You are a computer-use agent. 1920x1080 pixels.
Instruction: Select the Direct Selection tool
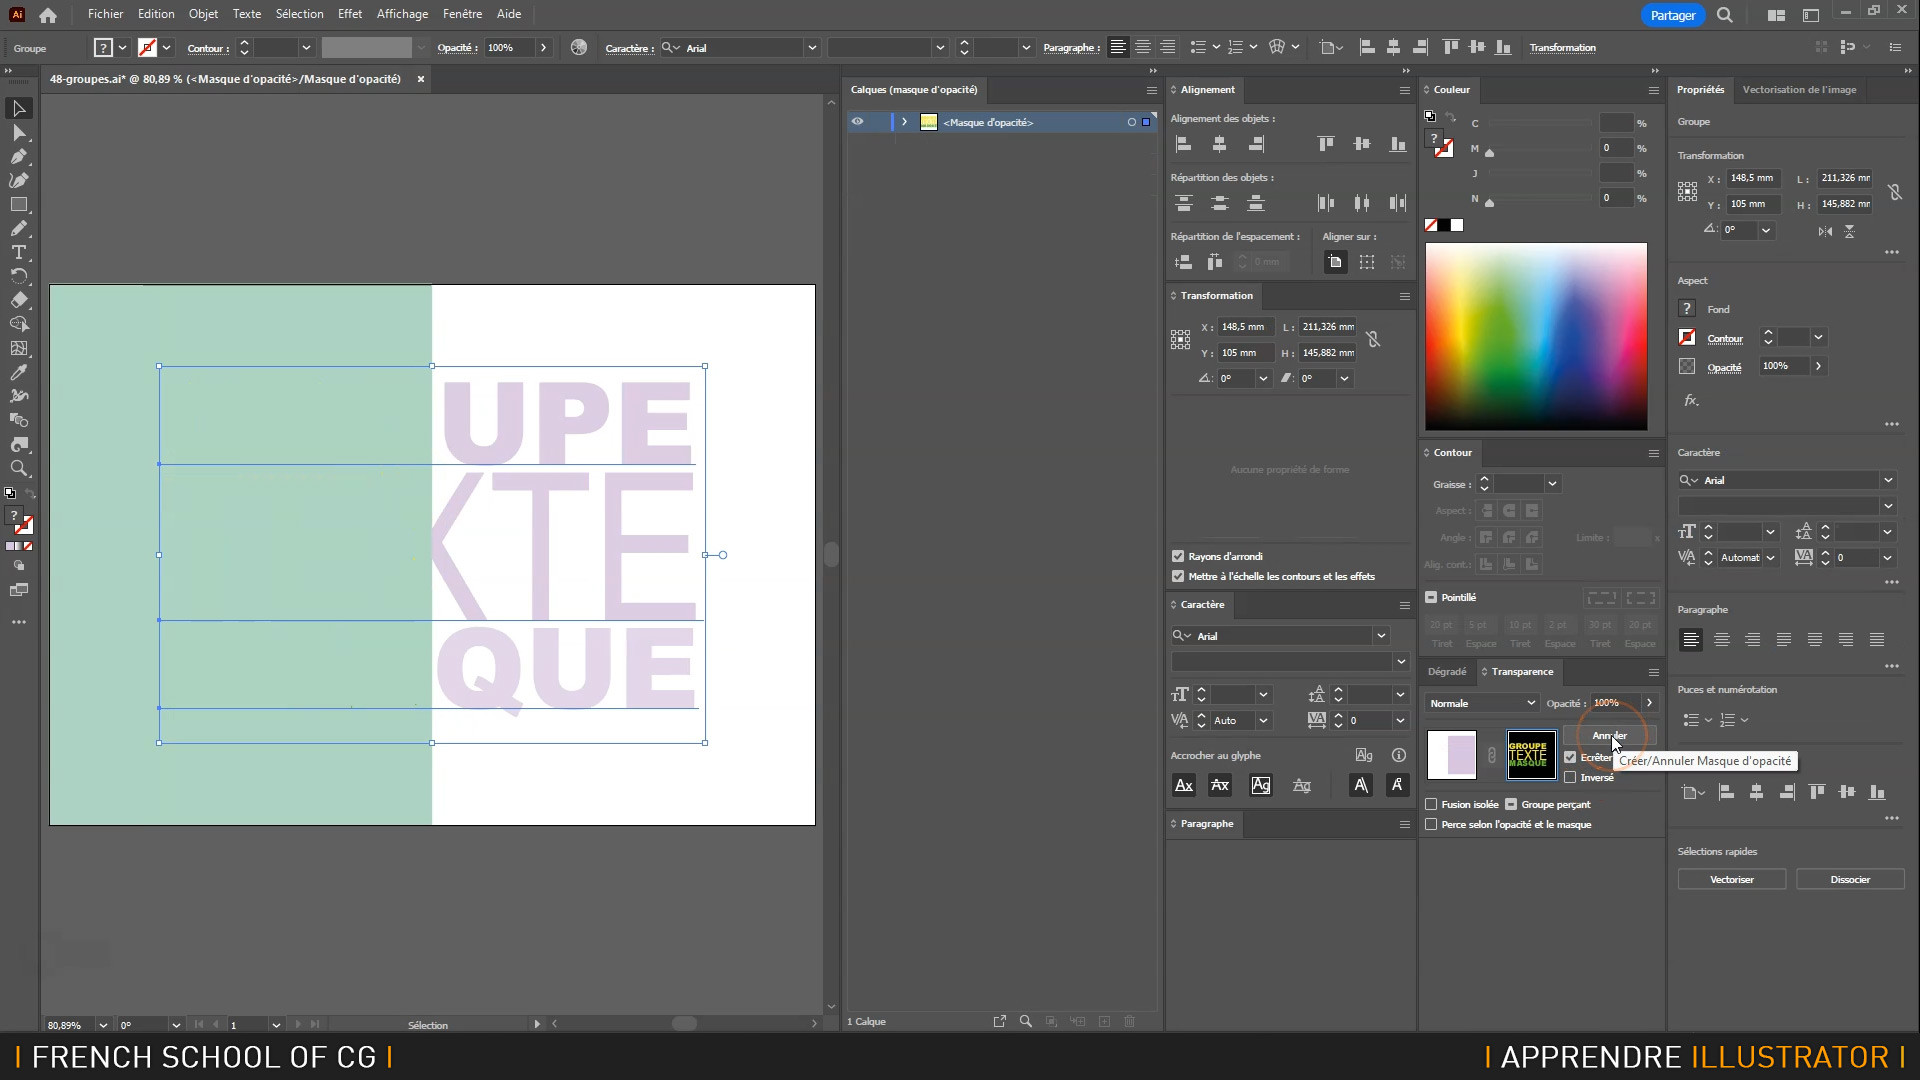point(19,132)
